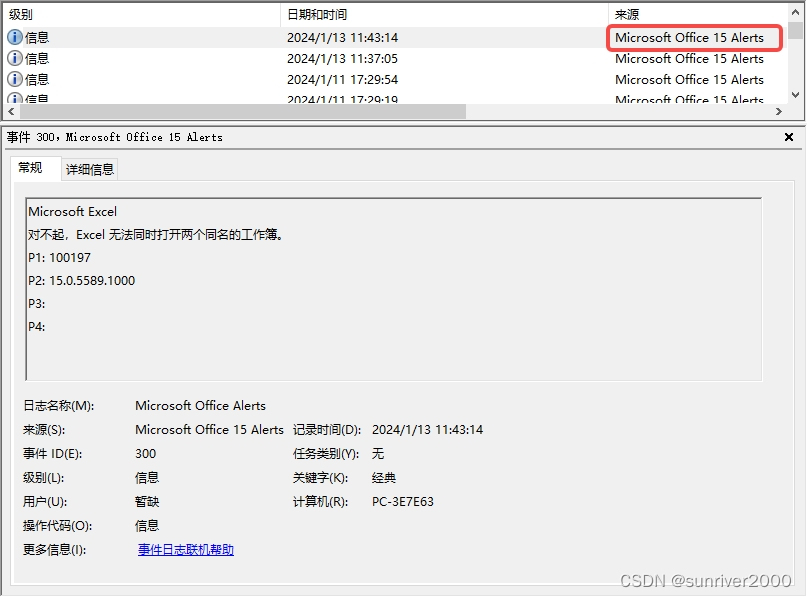
Task: Click the 关键字 value 经典
Action: [383, 478]
